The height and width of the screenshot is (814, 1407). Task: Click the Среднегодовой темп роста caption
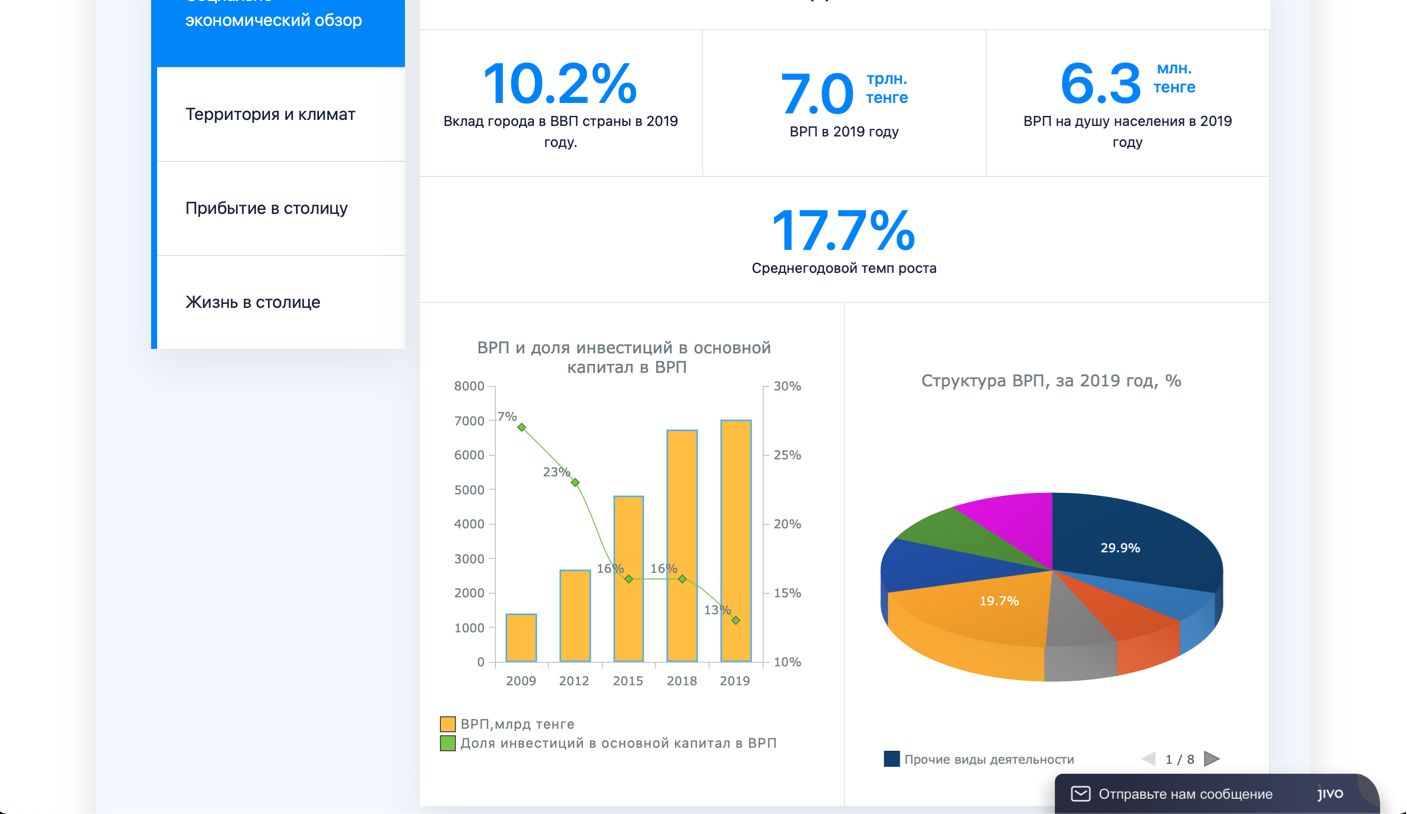844,268
